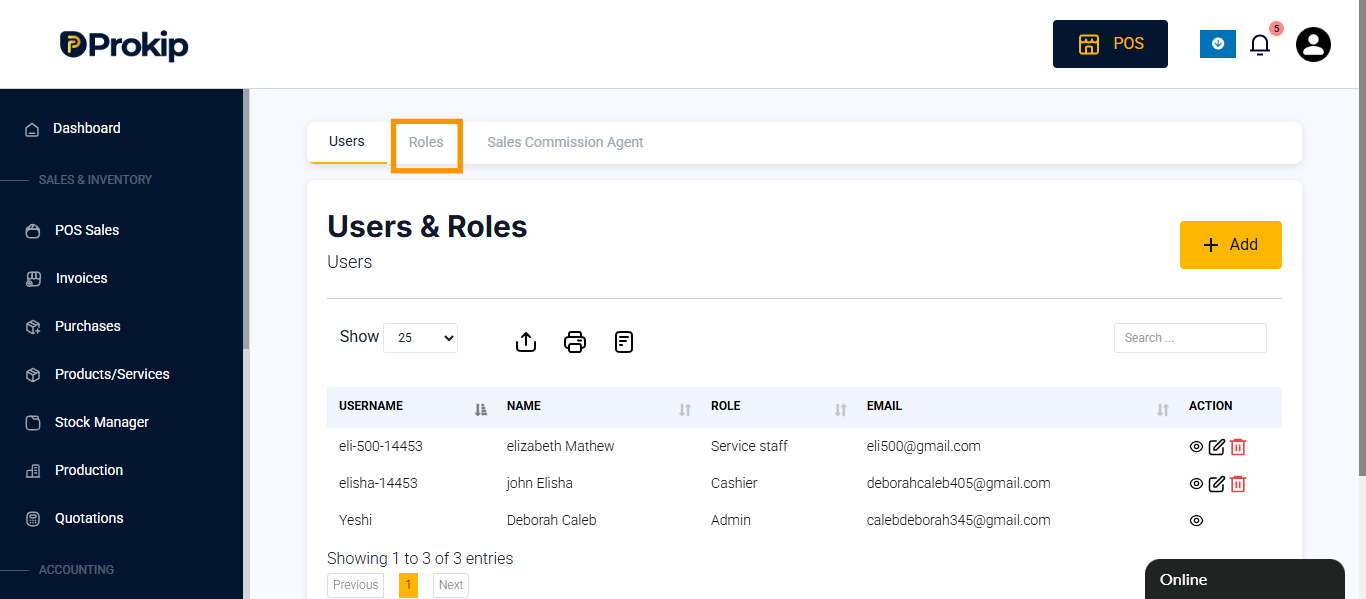
Task: Switch to the Sales Commission Agent tab
Action: pyautogui.click(x=565, y=142)
